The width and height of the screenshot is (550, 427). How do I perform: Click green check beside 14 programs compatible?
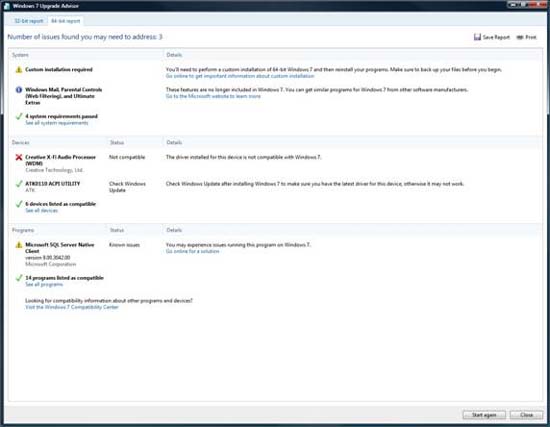[x=19, y=278]
